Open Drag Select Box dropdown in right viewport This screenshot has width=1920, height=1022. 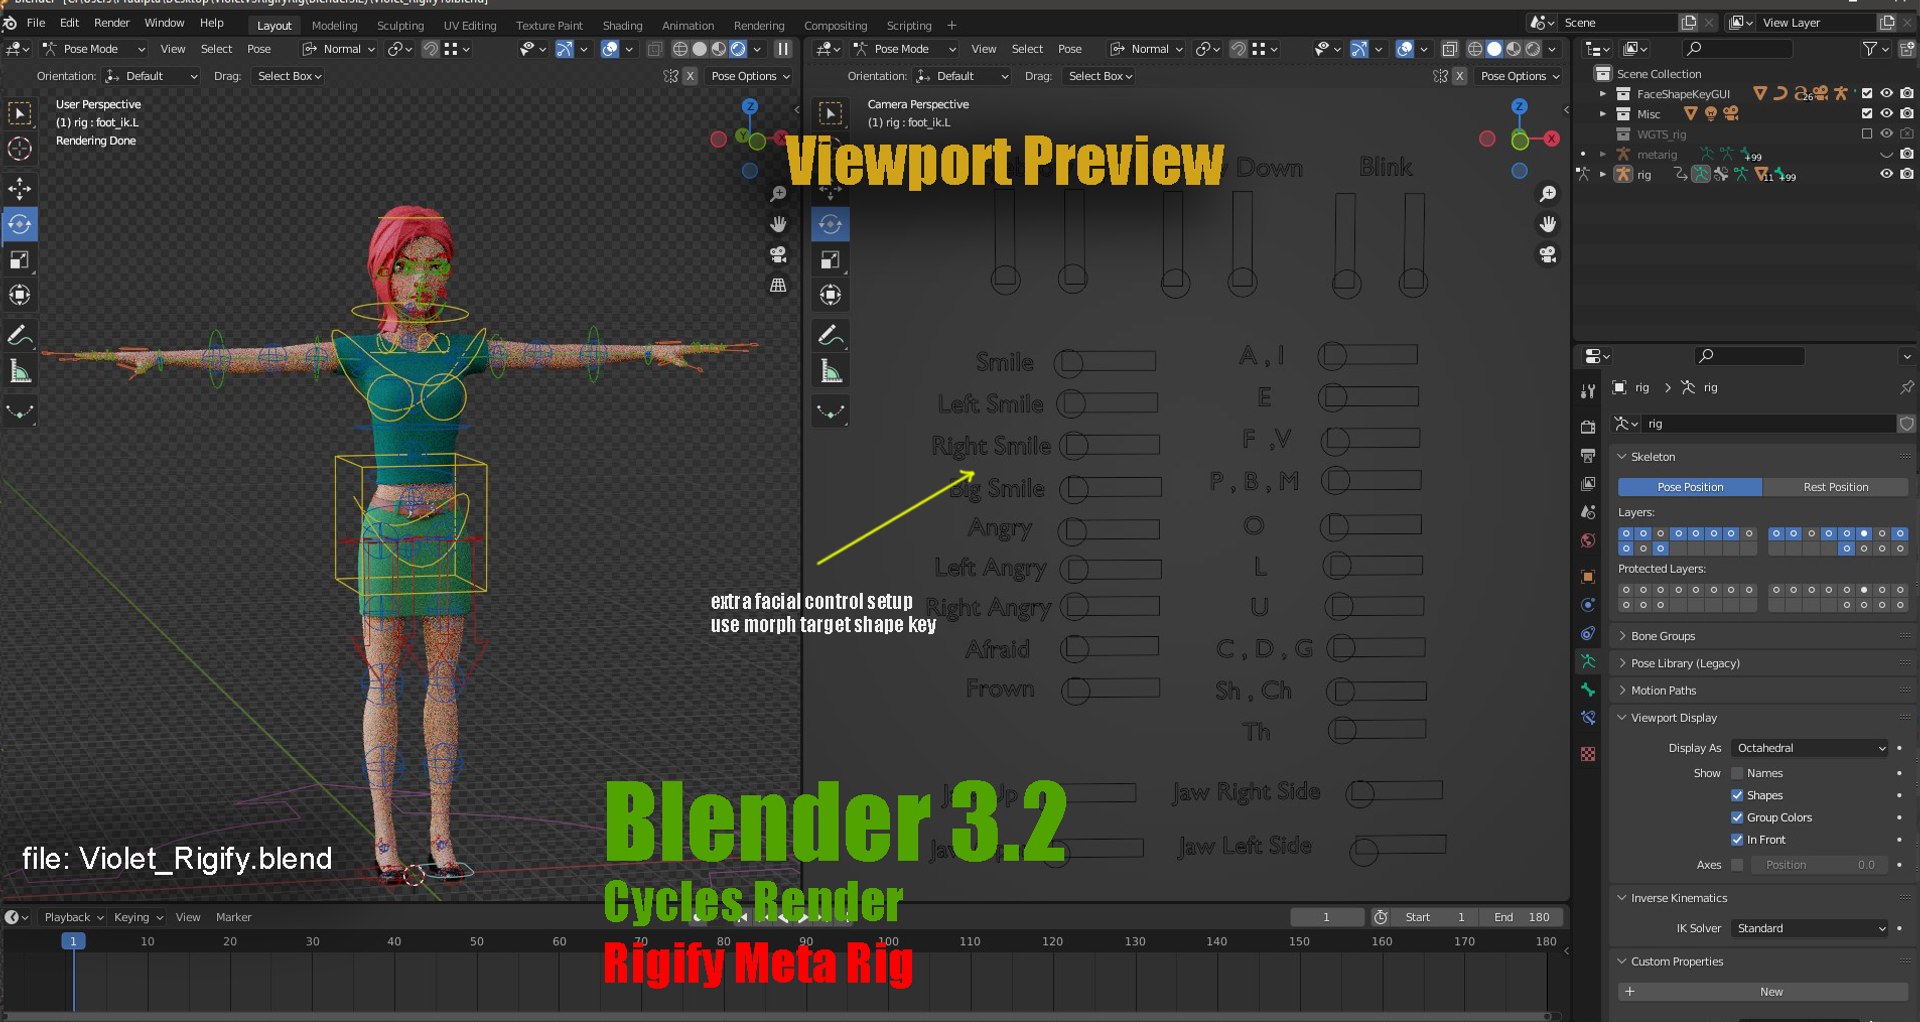tap(1099, 76)
